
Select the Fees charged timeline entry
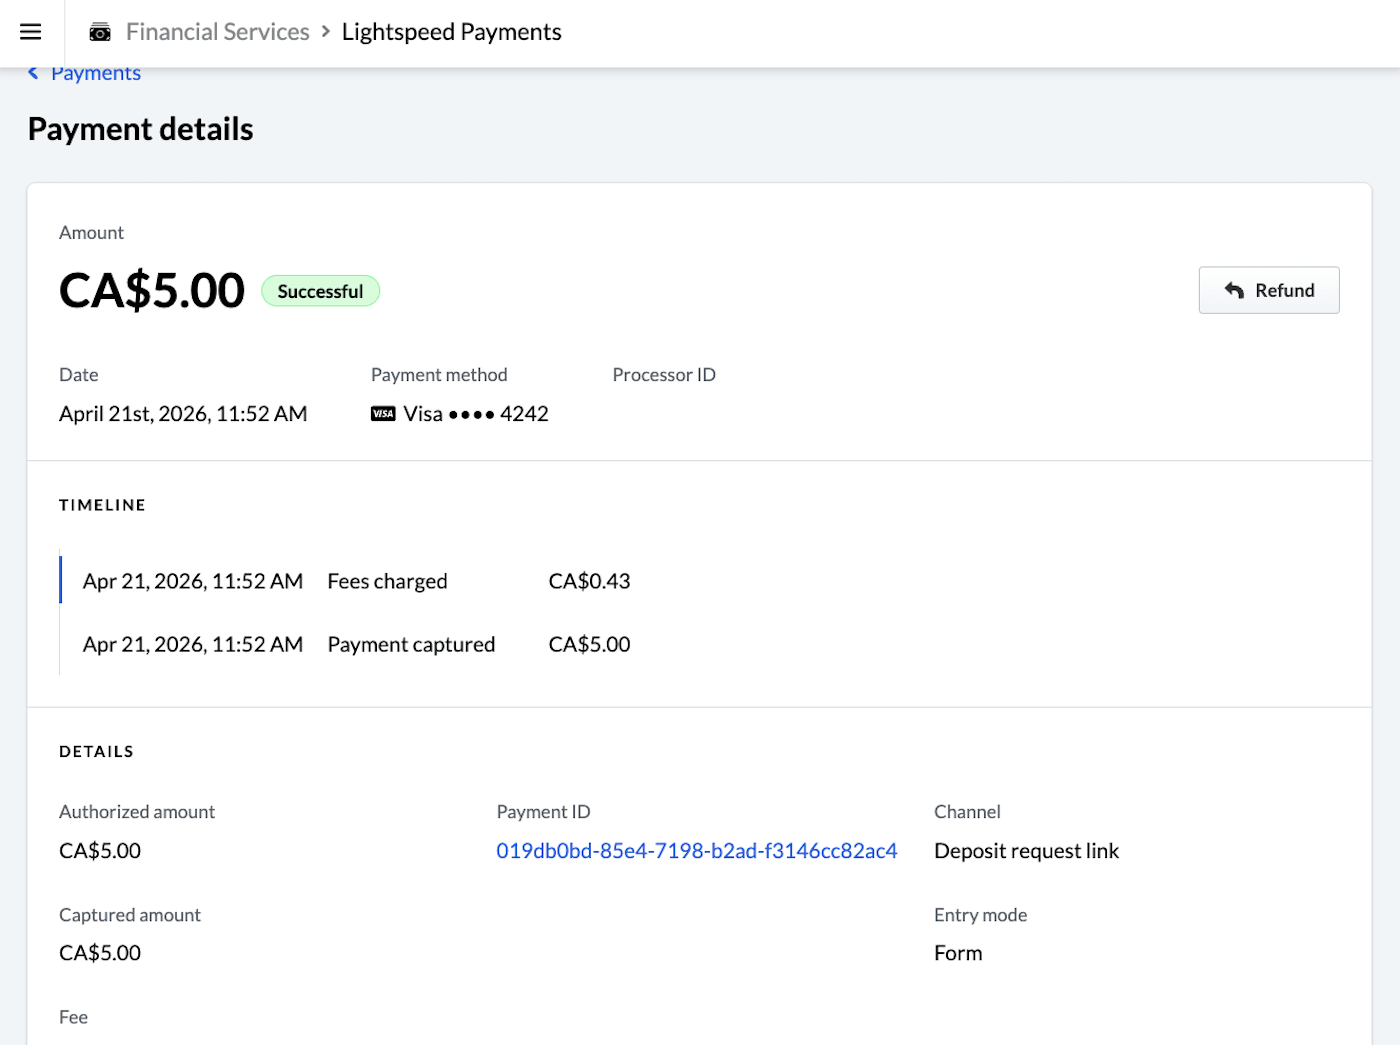tap(387, 581)
